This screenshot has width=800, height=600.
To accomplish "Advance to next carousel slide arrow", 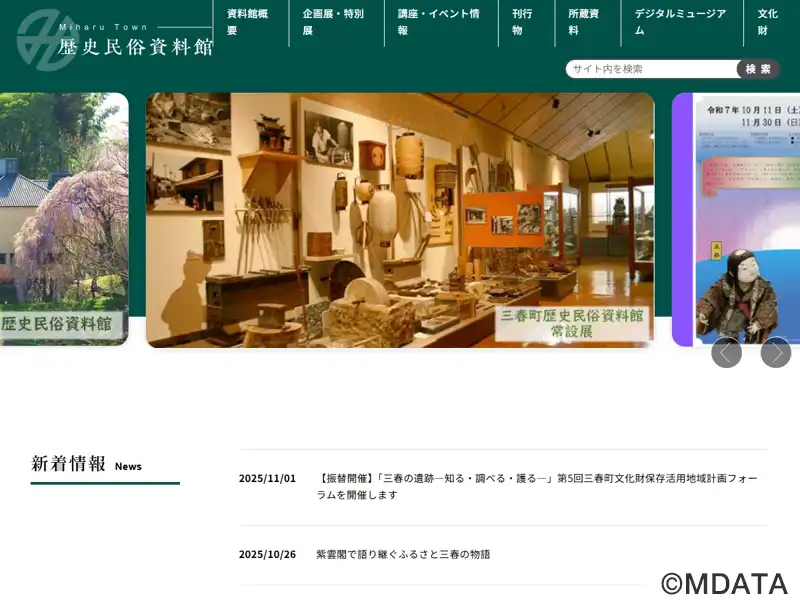I will click(775, 352).
